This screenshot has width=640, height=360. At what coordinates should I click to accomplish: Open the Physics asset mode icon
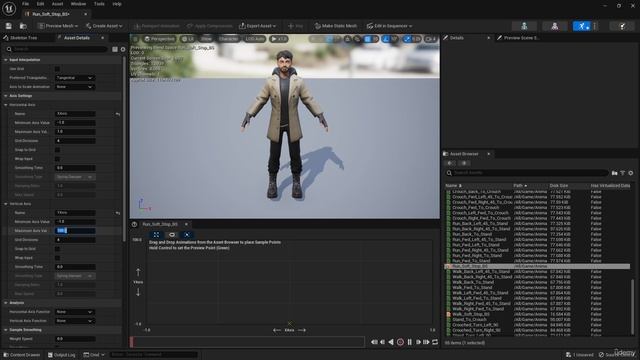coord(622,26)
